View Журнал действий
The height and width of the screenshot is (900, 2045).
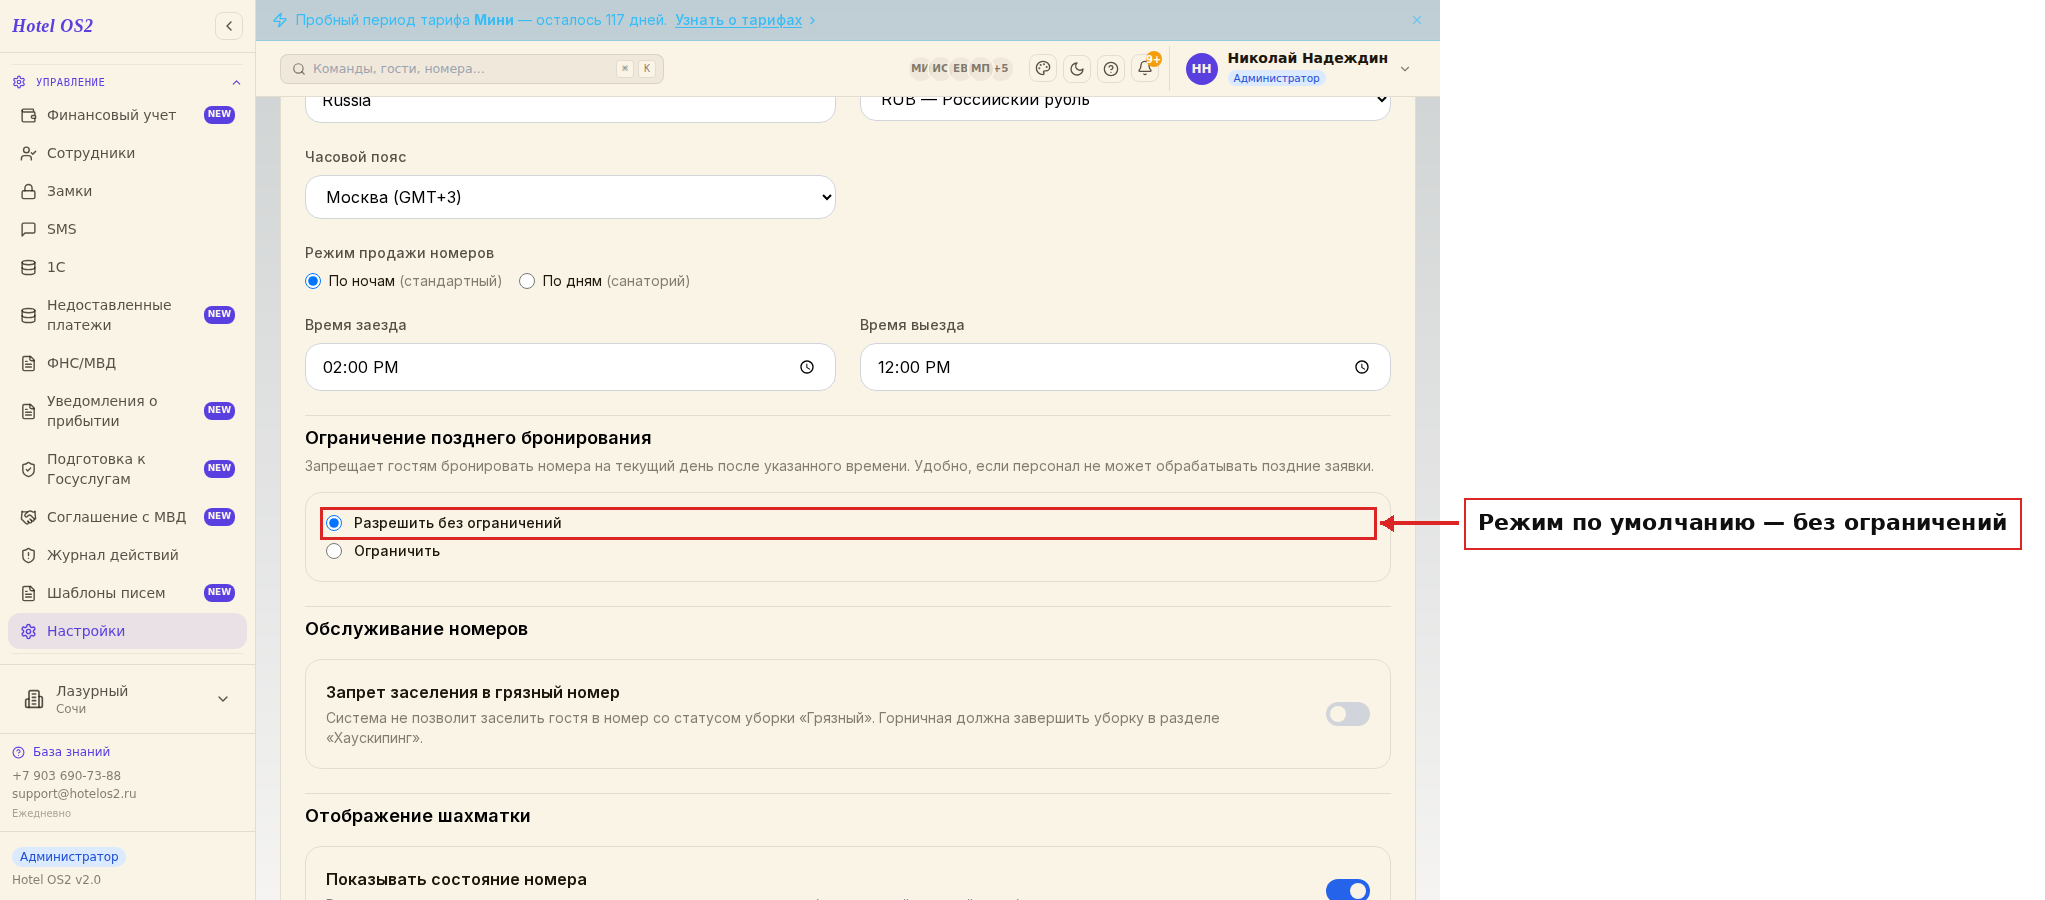click(x=127, y=555)
